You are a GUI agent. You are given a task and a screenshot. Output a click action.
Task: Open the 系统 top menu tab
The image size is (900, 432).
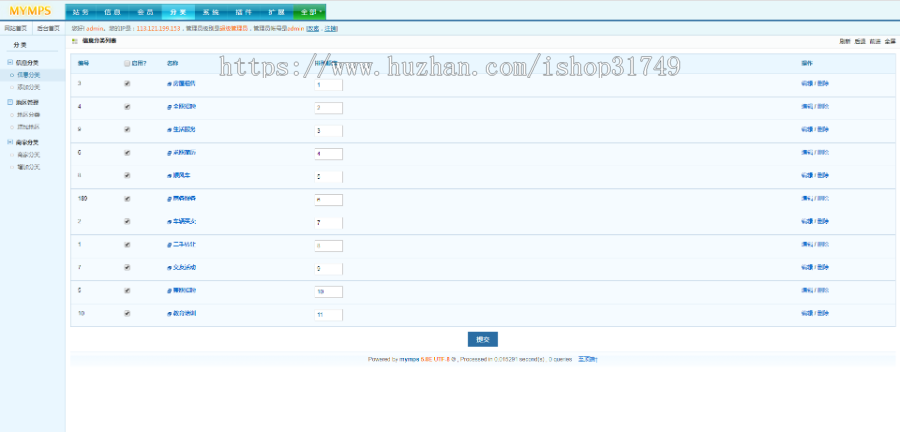211,12
